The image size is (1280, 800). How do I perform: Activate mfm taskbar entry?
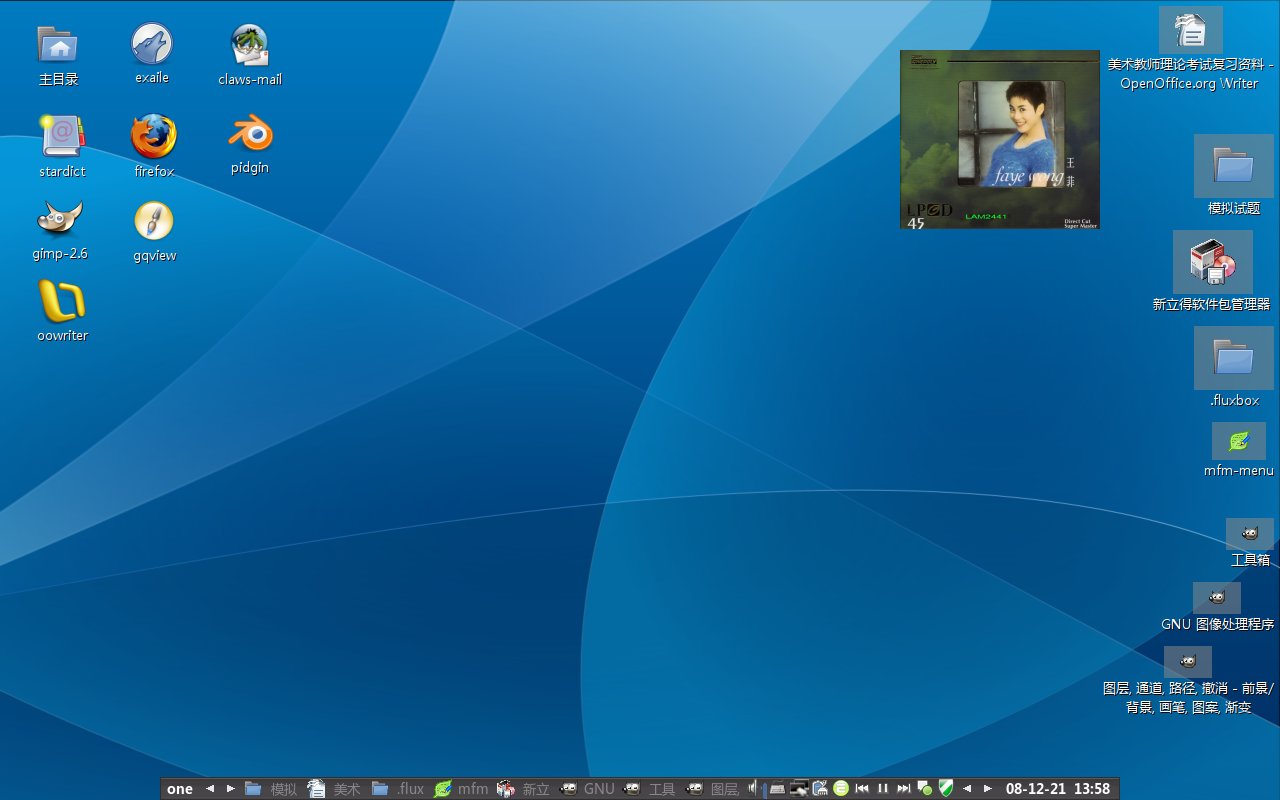pos(460,789)
